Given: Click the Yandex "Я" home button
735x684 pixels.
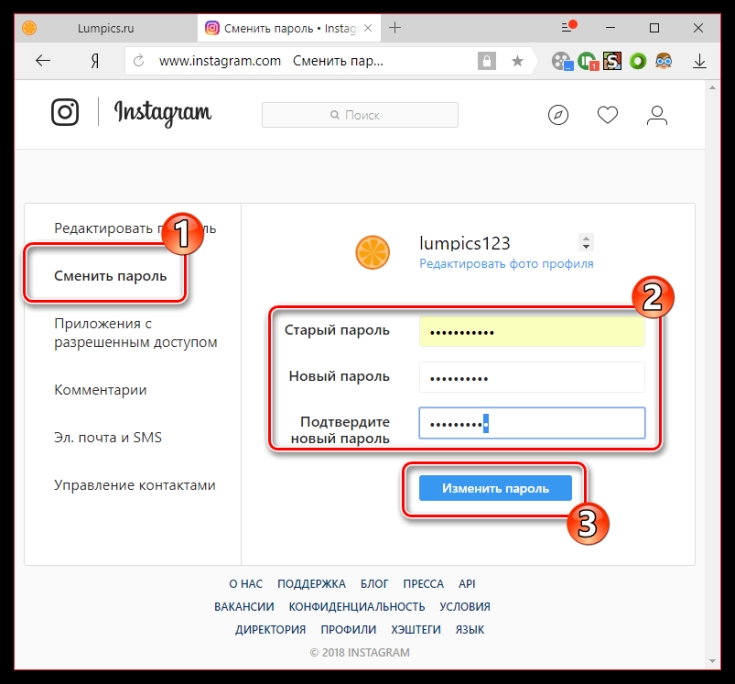Looking at the screenshot, I should click(95, 61).
